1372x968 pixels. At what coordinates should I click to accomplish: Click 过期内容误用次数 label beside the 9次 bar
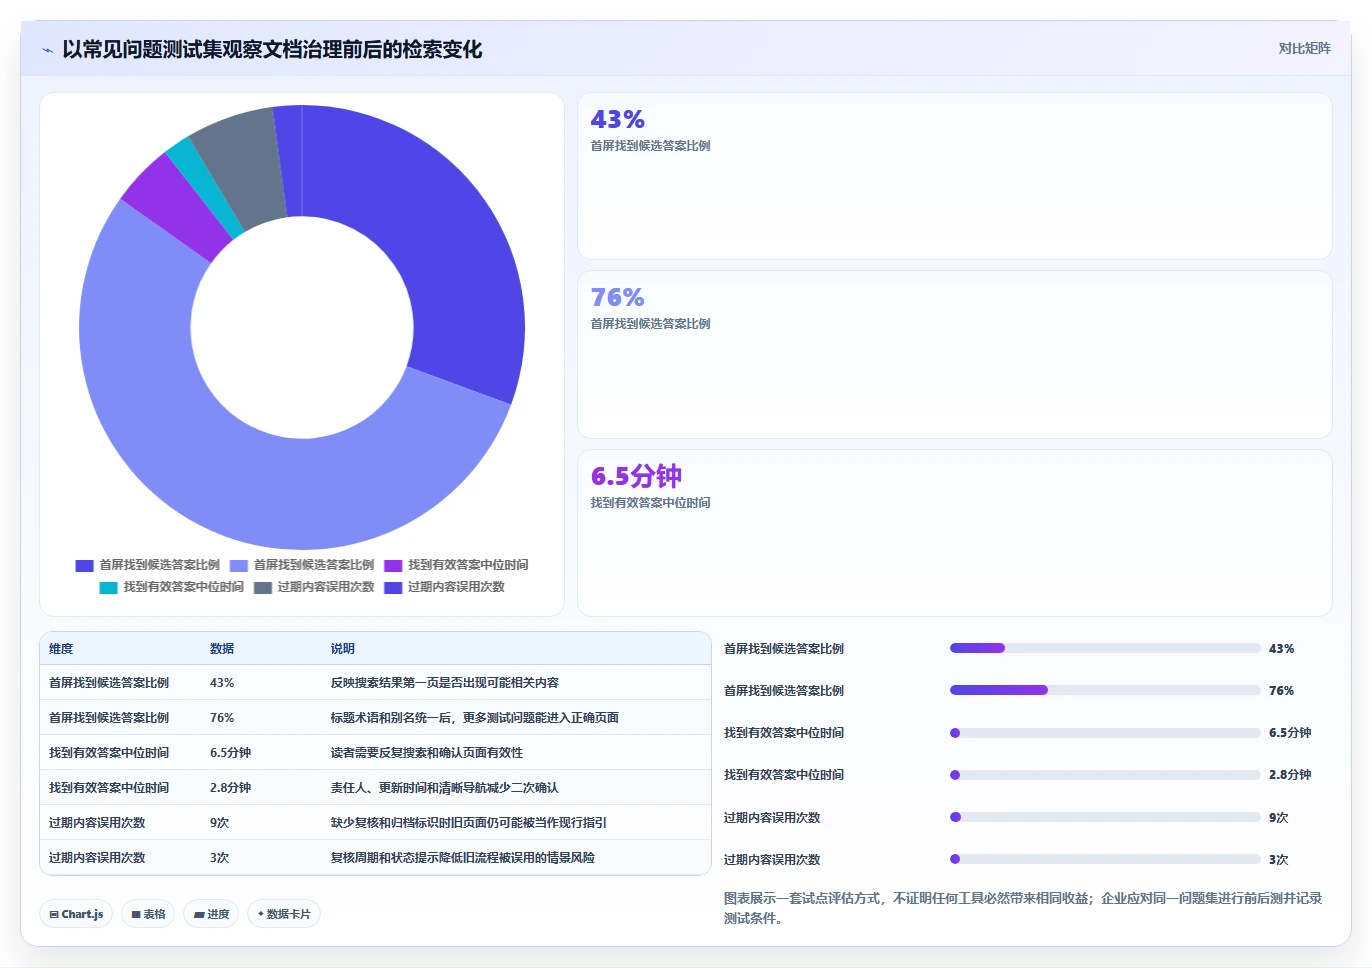click(x=772, y=818)
